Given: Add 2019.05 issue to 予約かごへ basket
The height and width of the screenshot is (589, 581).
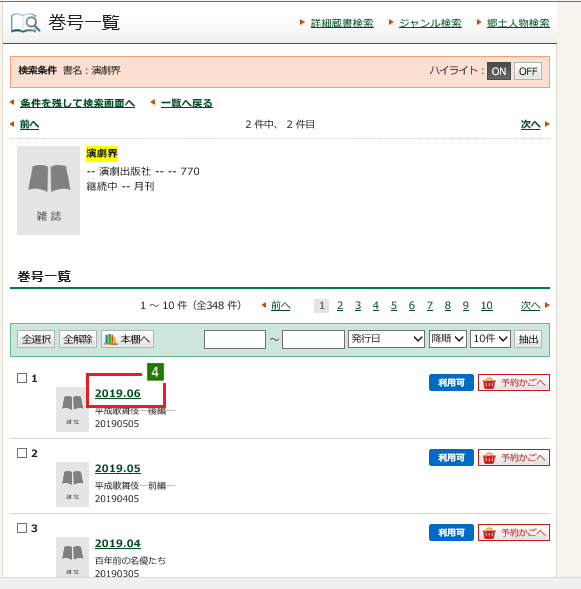Looking at the screenshot, I should pos(514,458).
